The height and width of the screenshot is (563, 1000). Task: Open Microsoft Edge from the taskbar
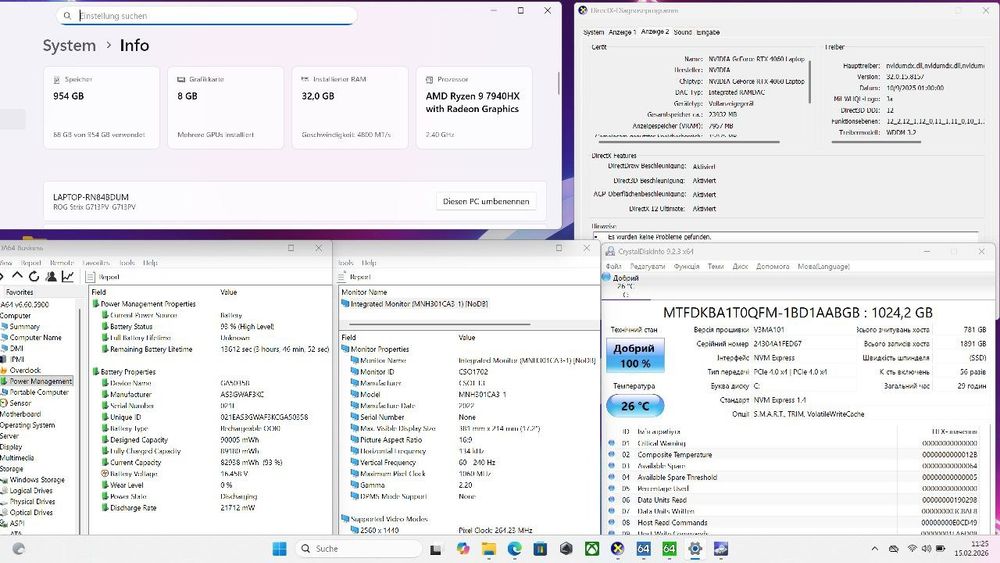[514, 548]
